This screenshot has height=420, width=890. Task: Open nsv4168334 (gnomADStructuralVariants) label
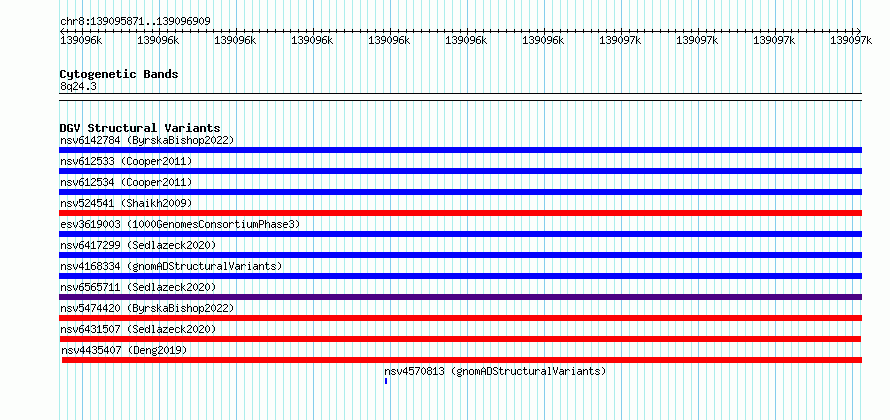pyautogui.click(x=171, y=266)
